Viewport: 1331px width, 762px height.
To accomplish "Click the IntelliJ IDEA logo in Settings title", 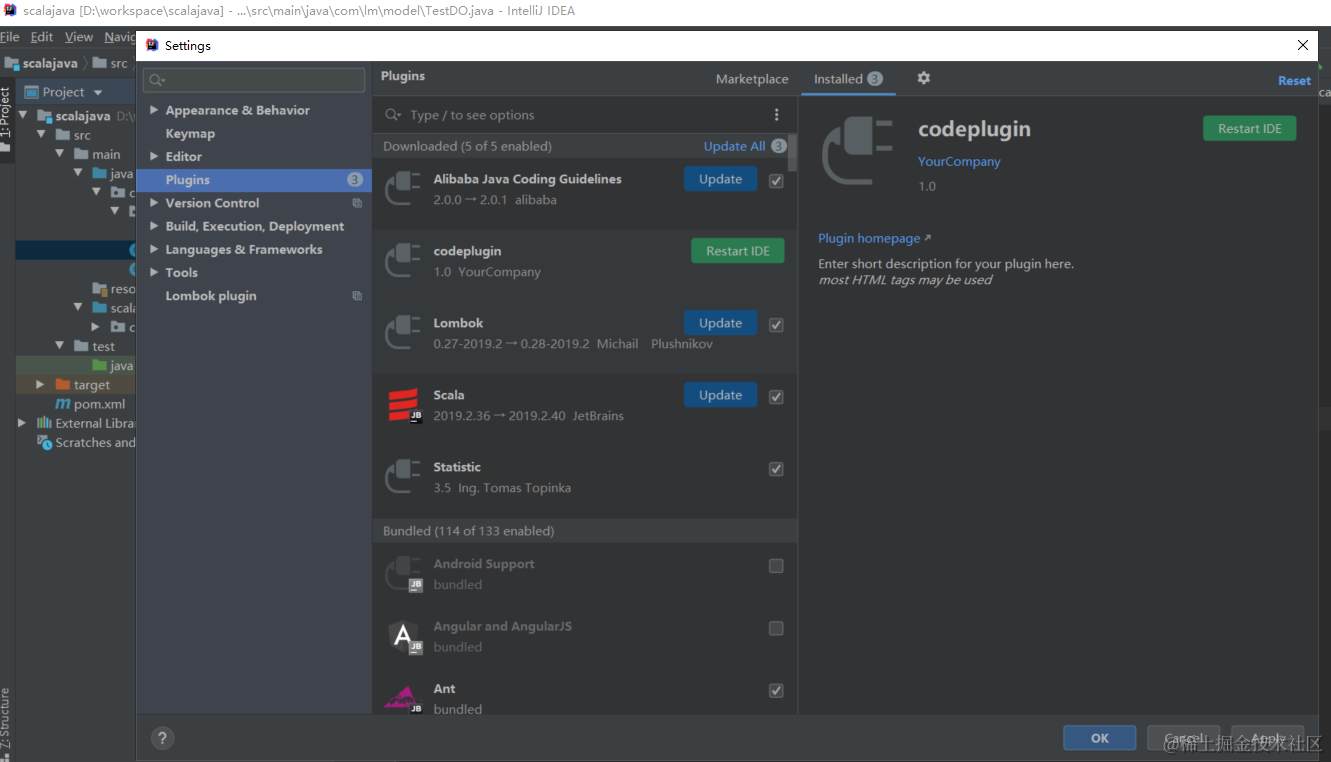I will tap(152, 45).
